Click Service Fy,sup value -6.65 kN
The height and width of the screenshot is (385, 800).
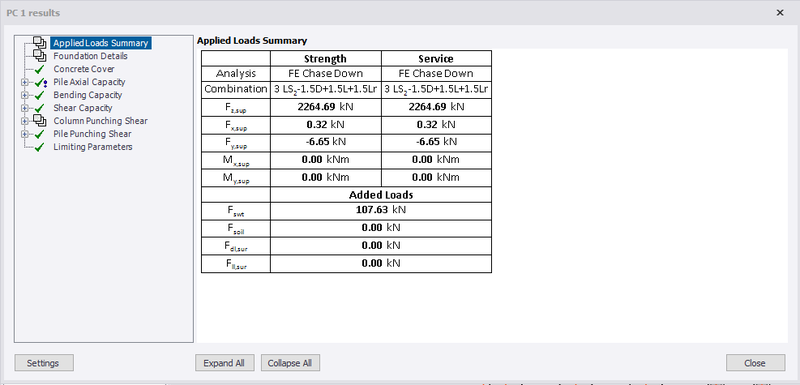click(436, 142)
